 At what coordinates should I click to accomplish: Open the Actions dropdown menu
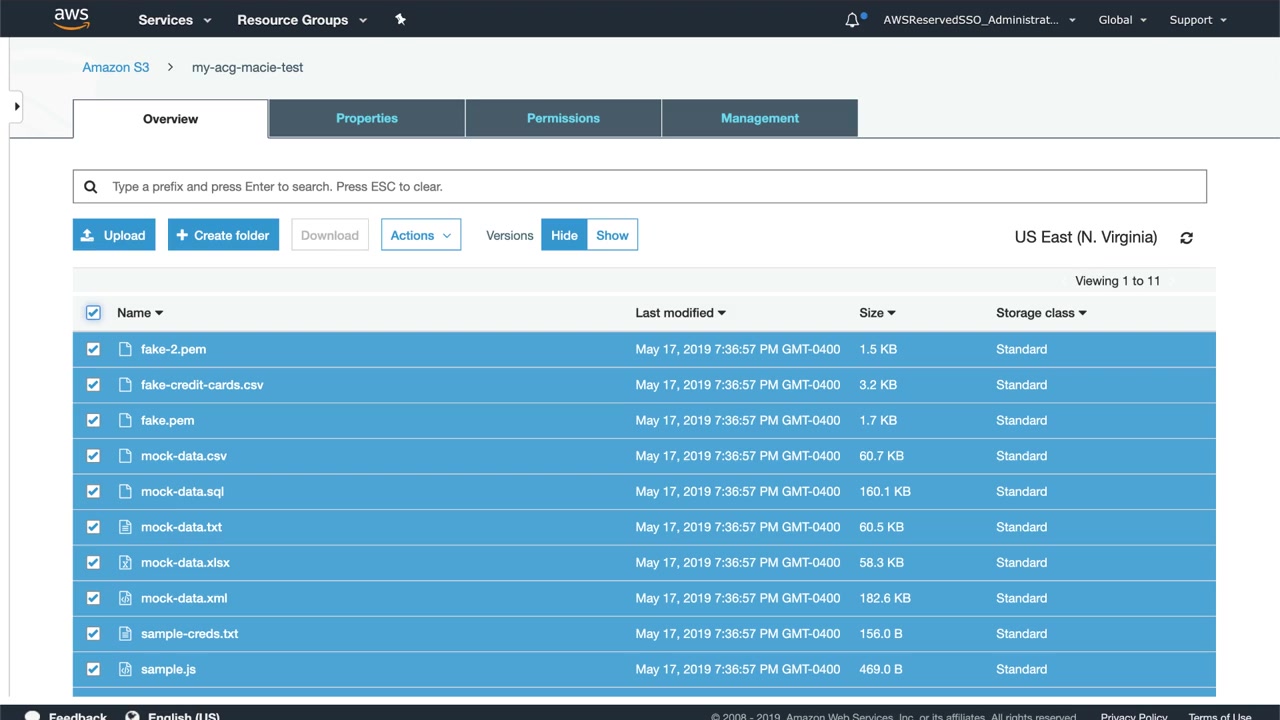pyautogui.click(x=420, y=235)
